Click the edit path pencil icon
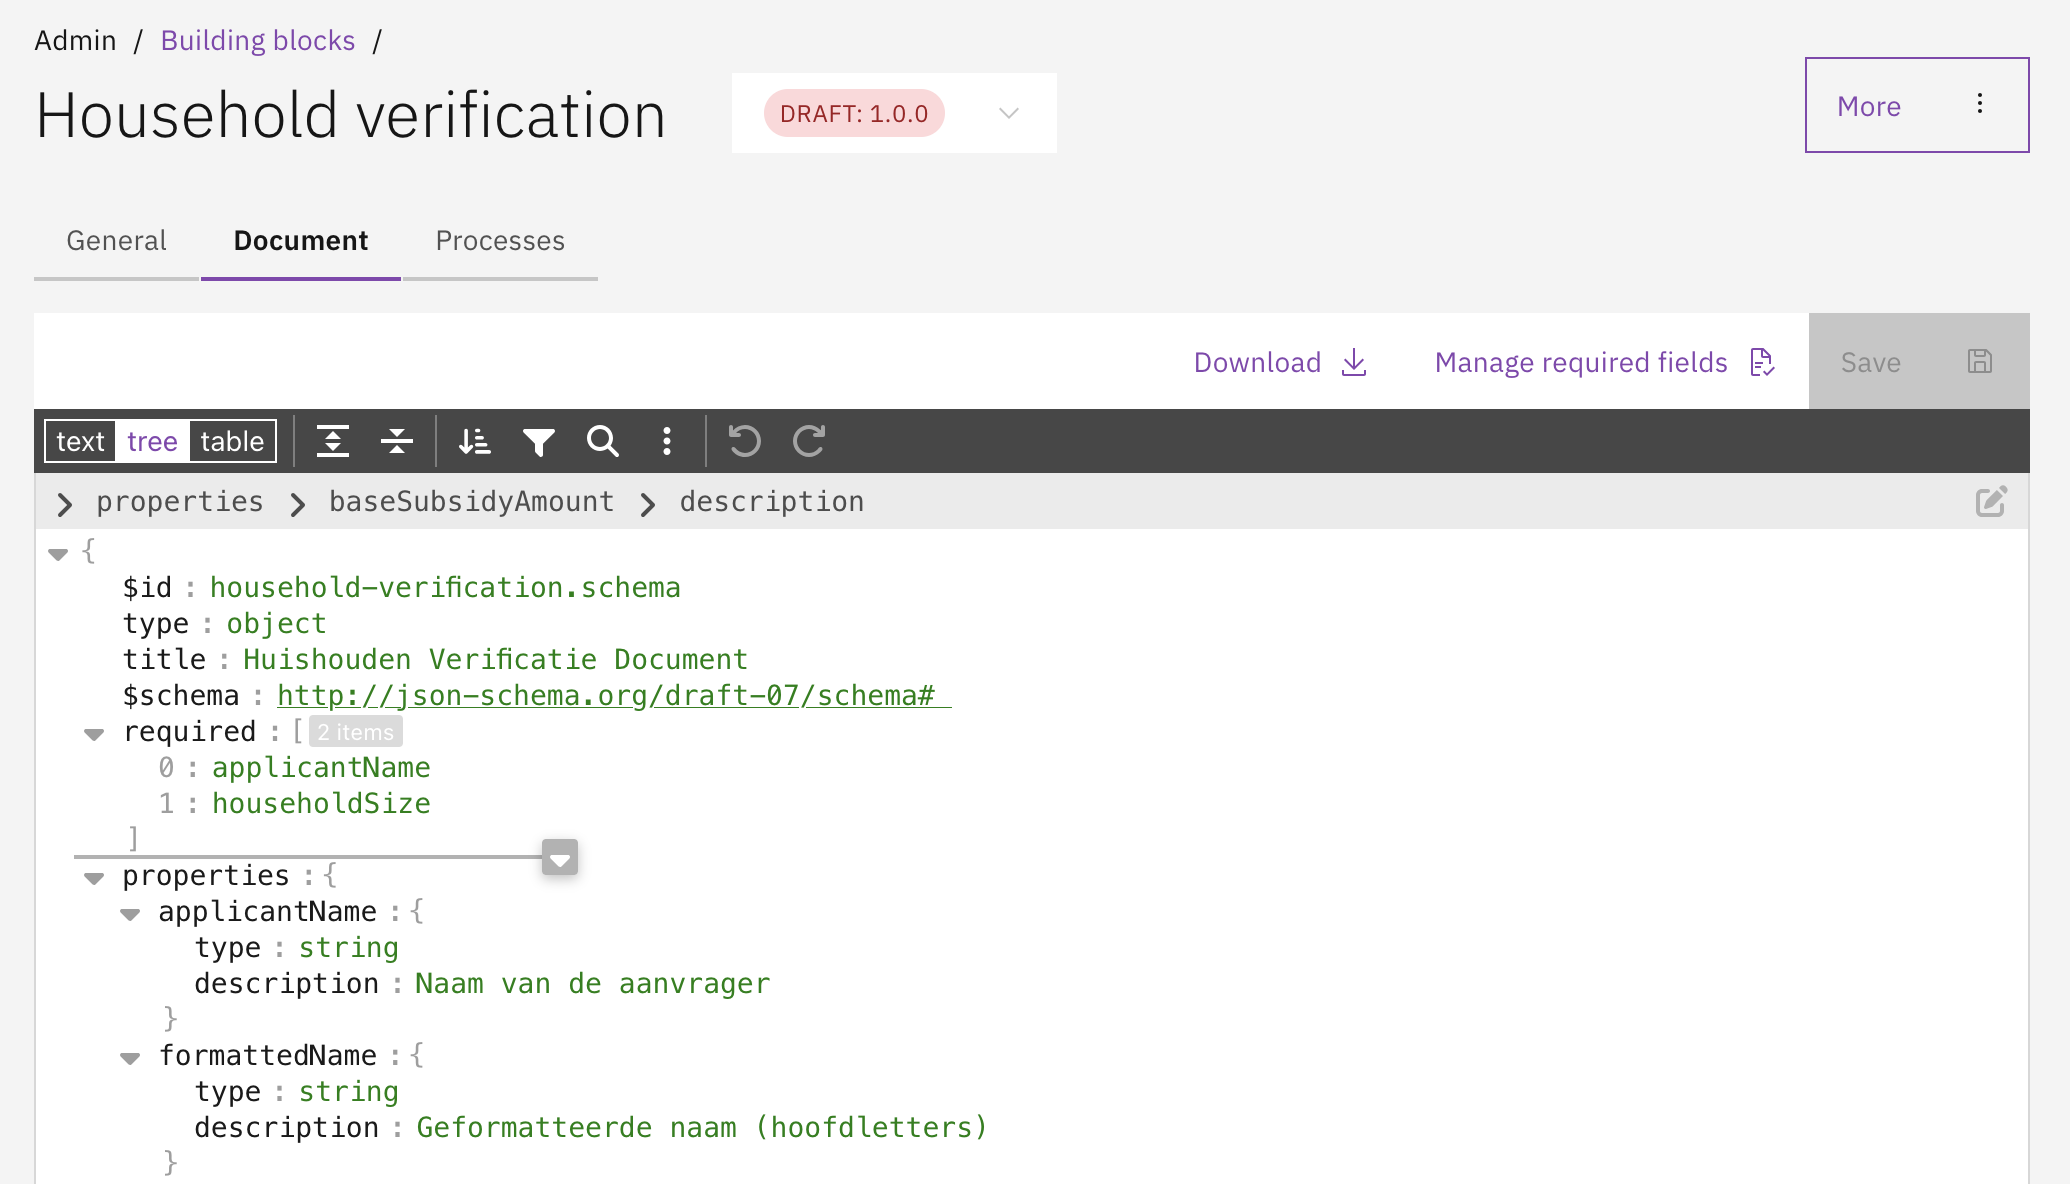 1990,502
